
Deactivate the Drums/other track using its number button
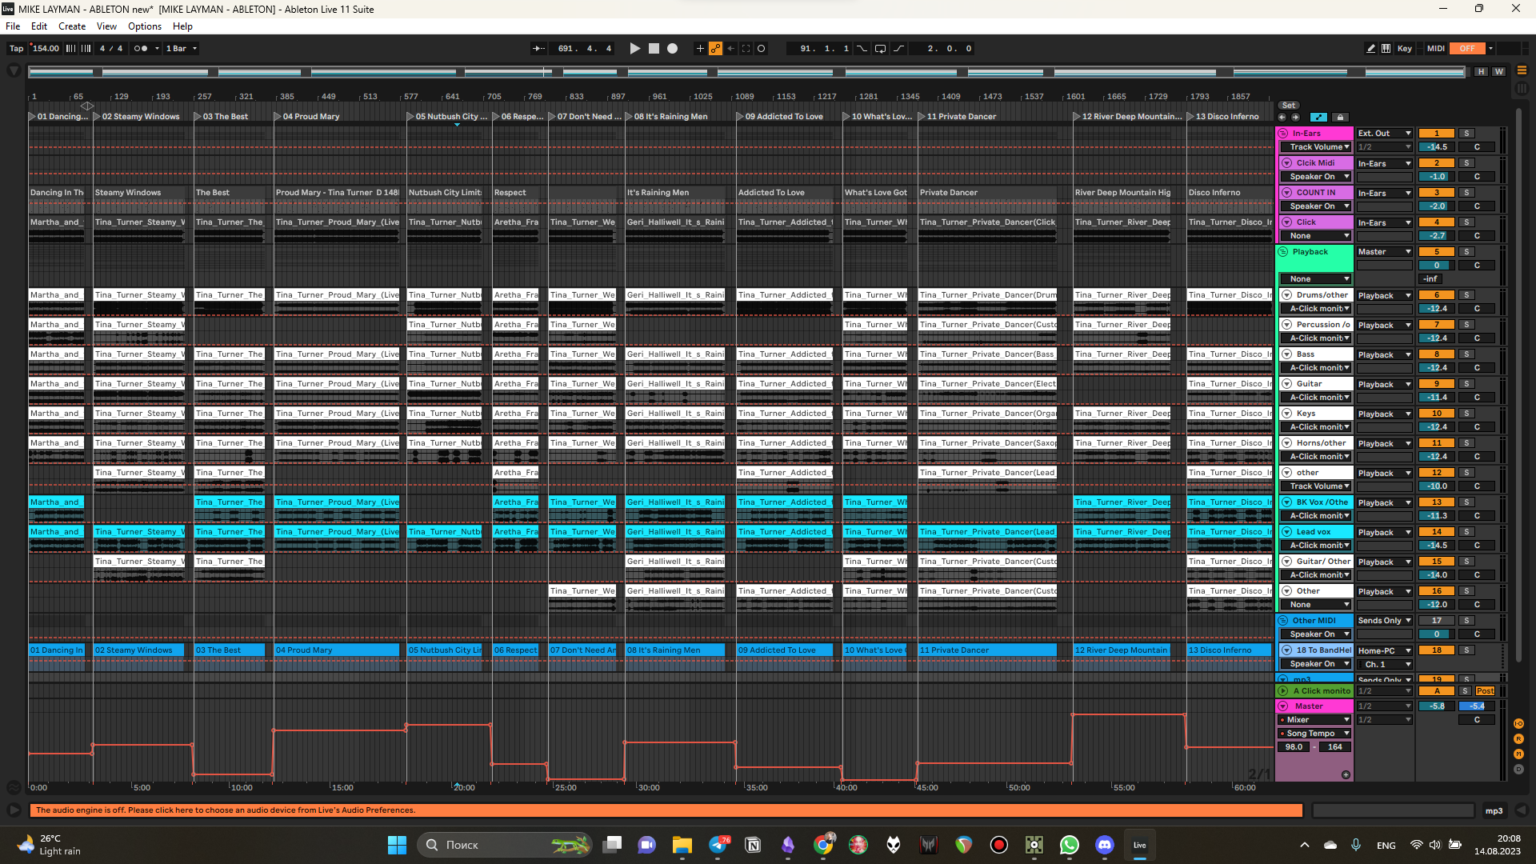coord(1436,295)
